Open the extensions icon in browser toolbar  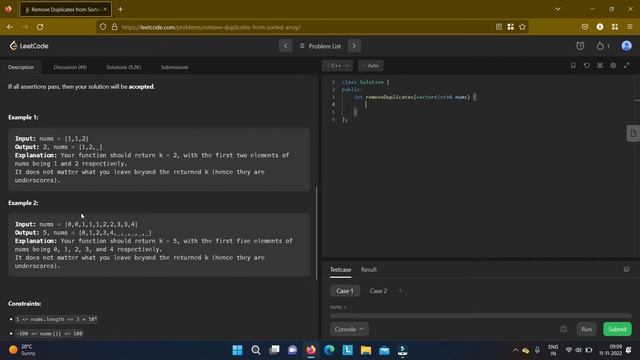point(615,27)
